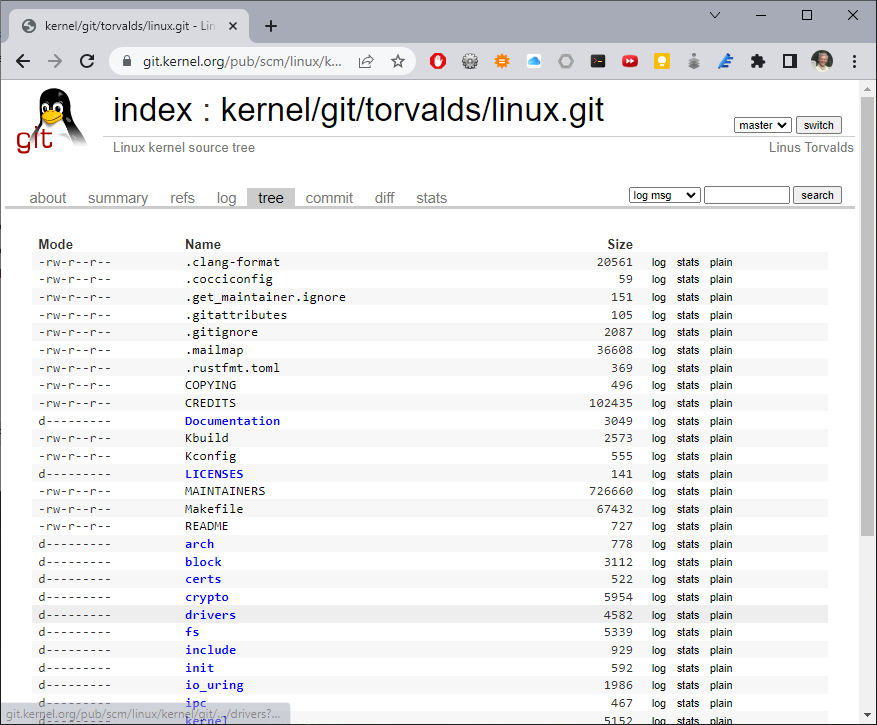Open the log msg search type dropdown
This screenshot has width=877, height=725.
(x=664, y=194)
